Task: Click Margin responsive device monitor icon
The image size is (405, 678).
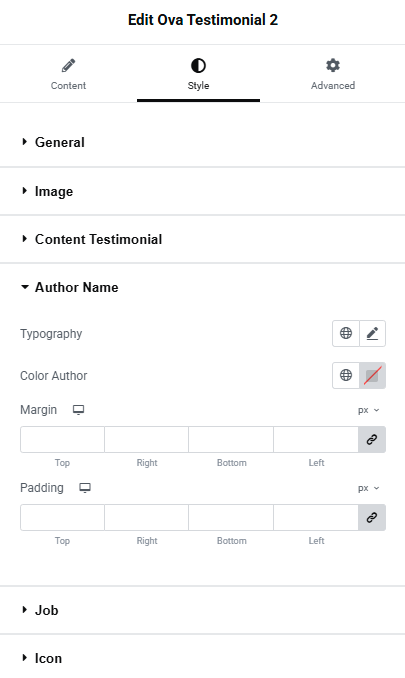Action: [x=78, y=410]
